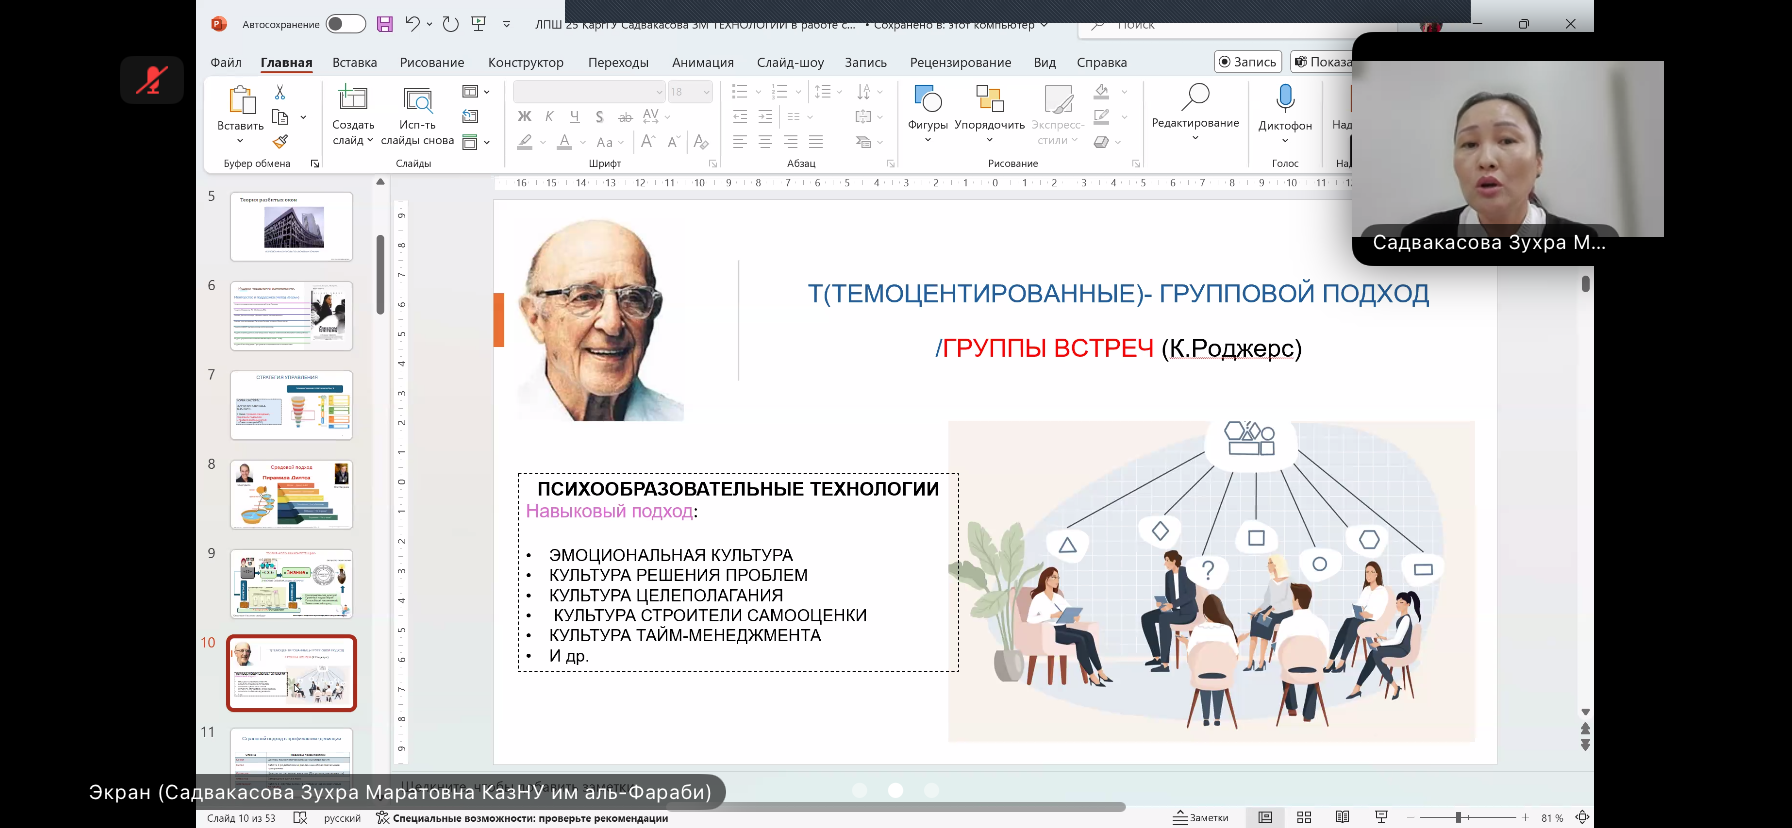Screen dimensions: 1792x828
Task: Select slide 8 thumbnail
Action: coord(291,494)
